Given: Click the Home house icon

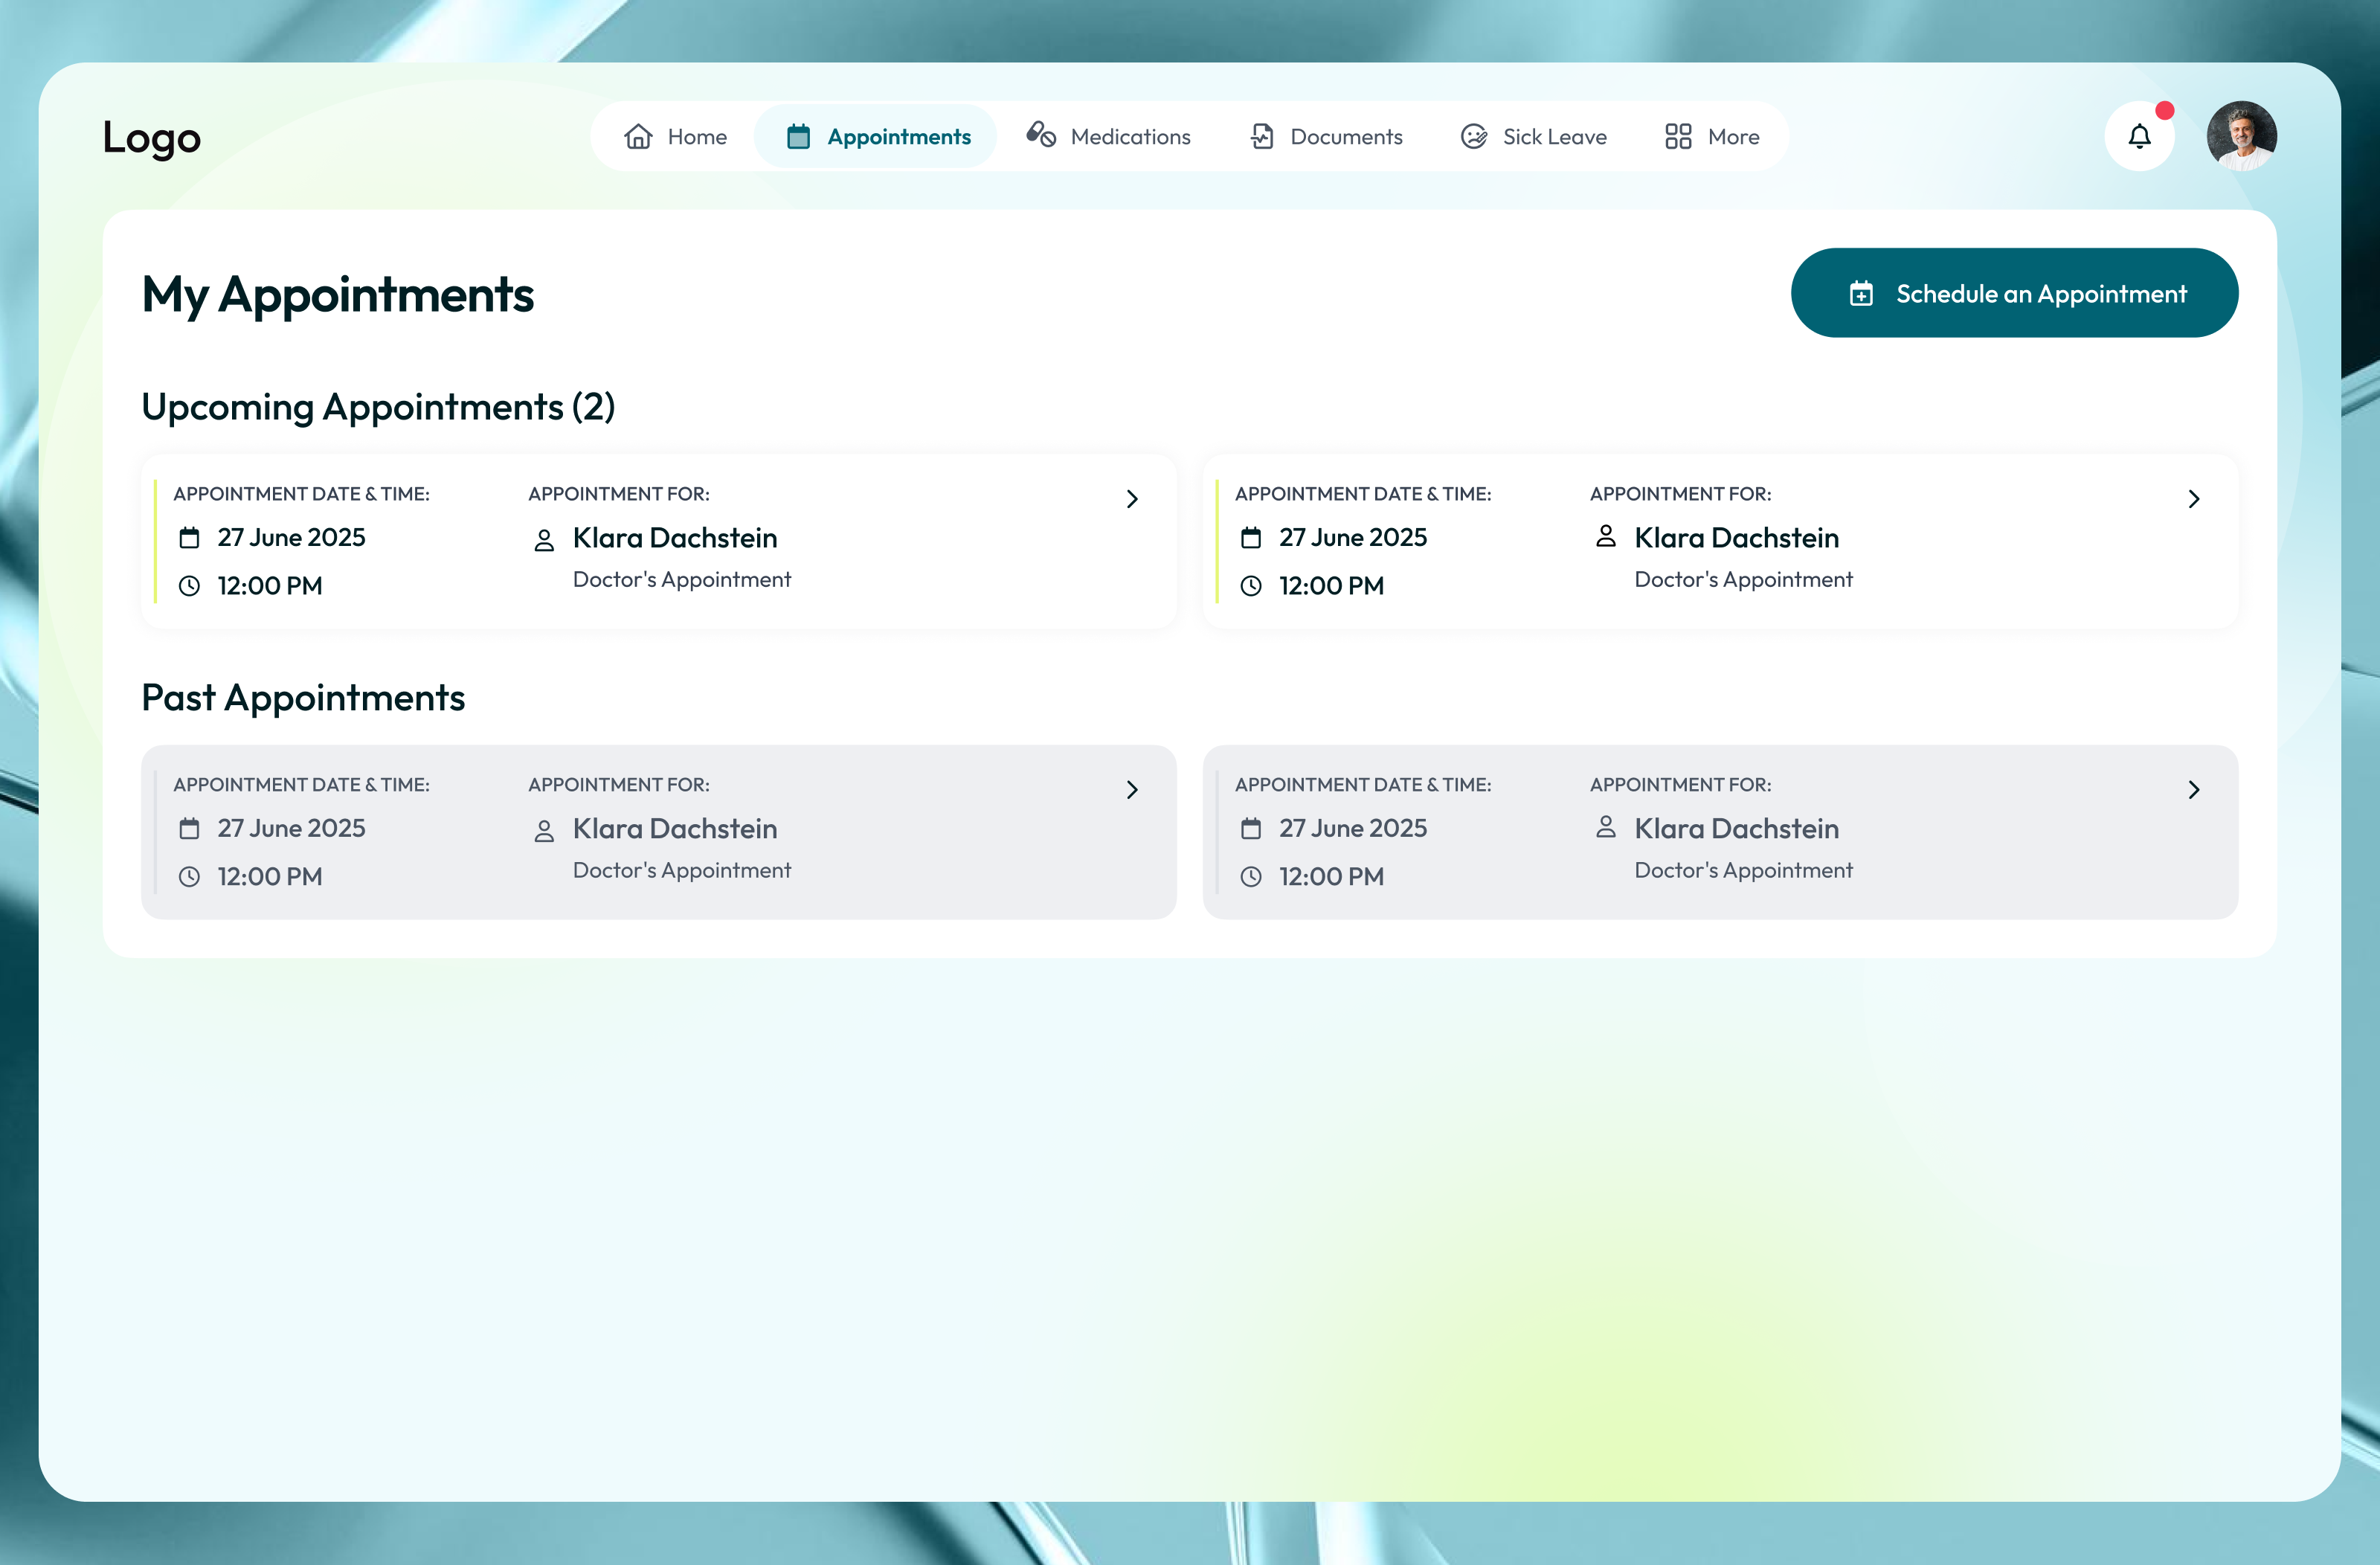Looking at the screenshot, I should [x=638, y=136].
